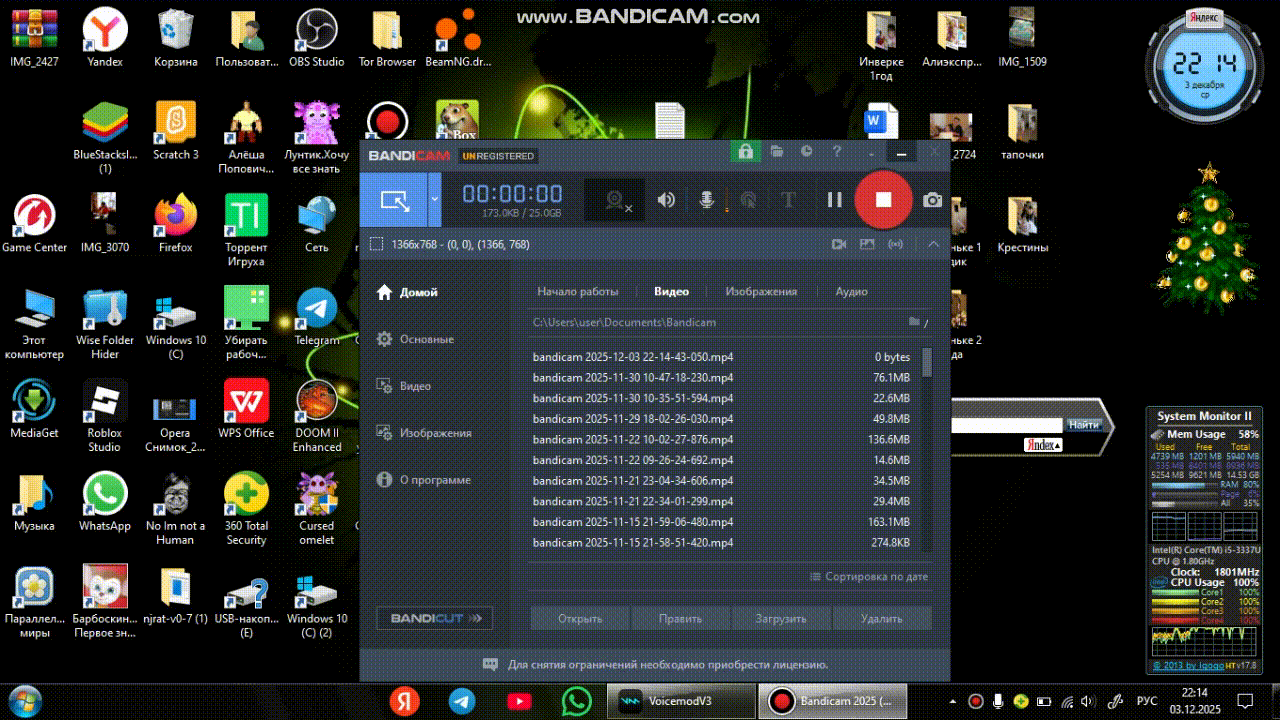Select the Tor Browser desktop icon
1280x720 pixels.
click(x=387, y=38)
